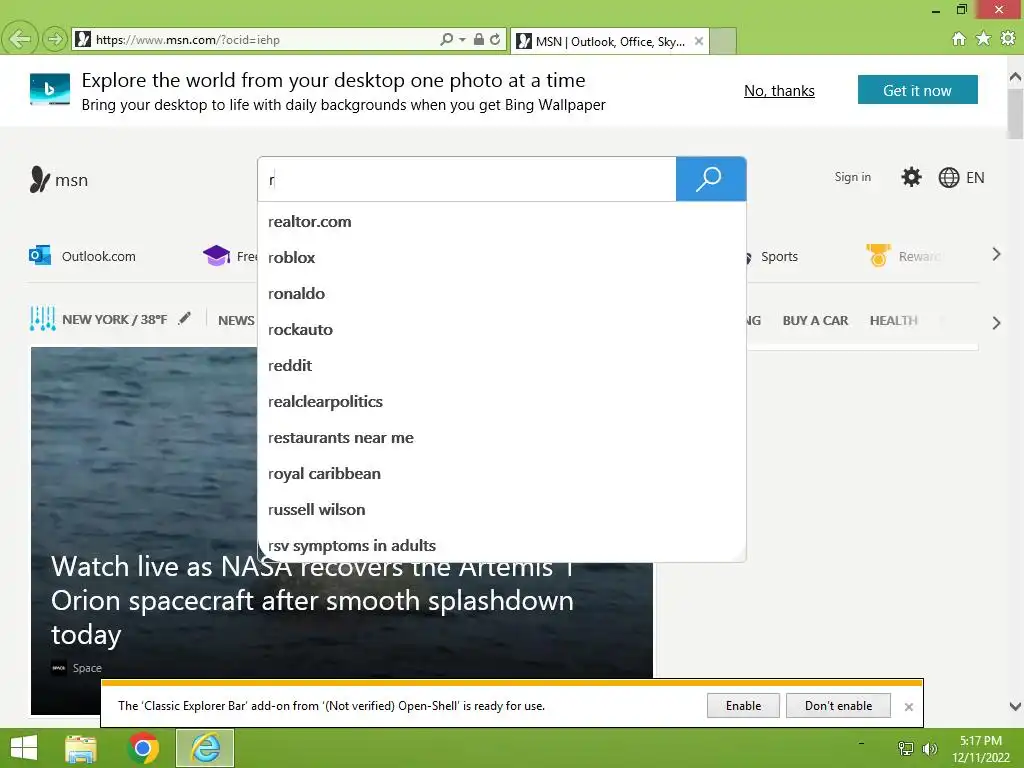The image size is (1024, 768).
Task: Click the volume speaker tray icon
Action: pyautogui.click(x=930, y=748)
